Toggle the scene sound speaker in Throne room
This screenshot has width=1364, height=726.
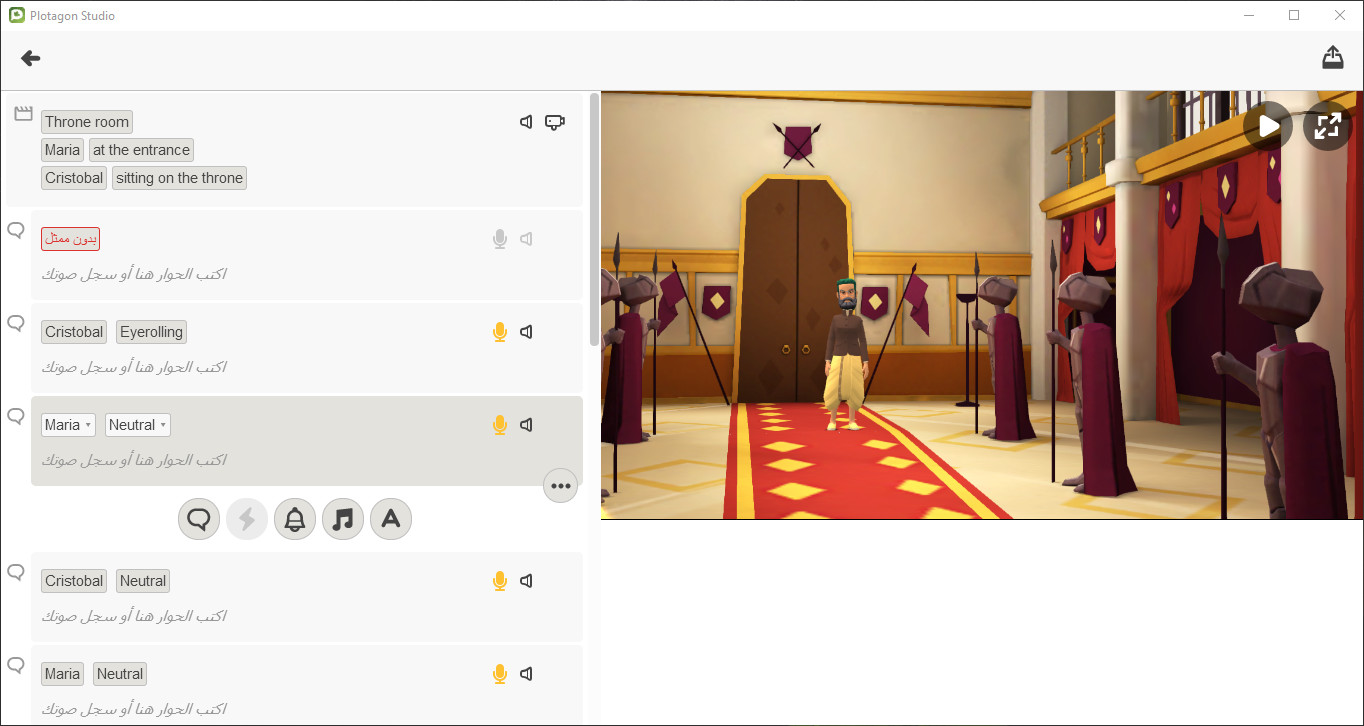click(x=526, y=122)
